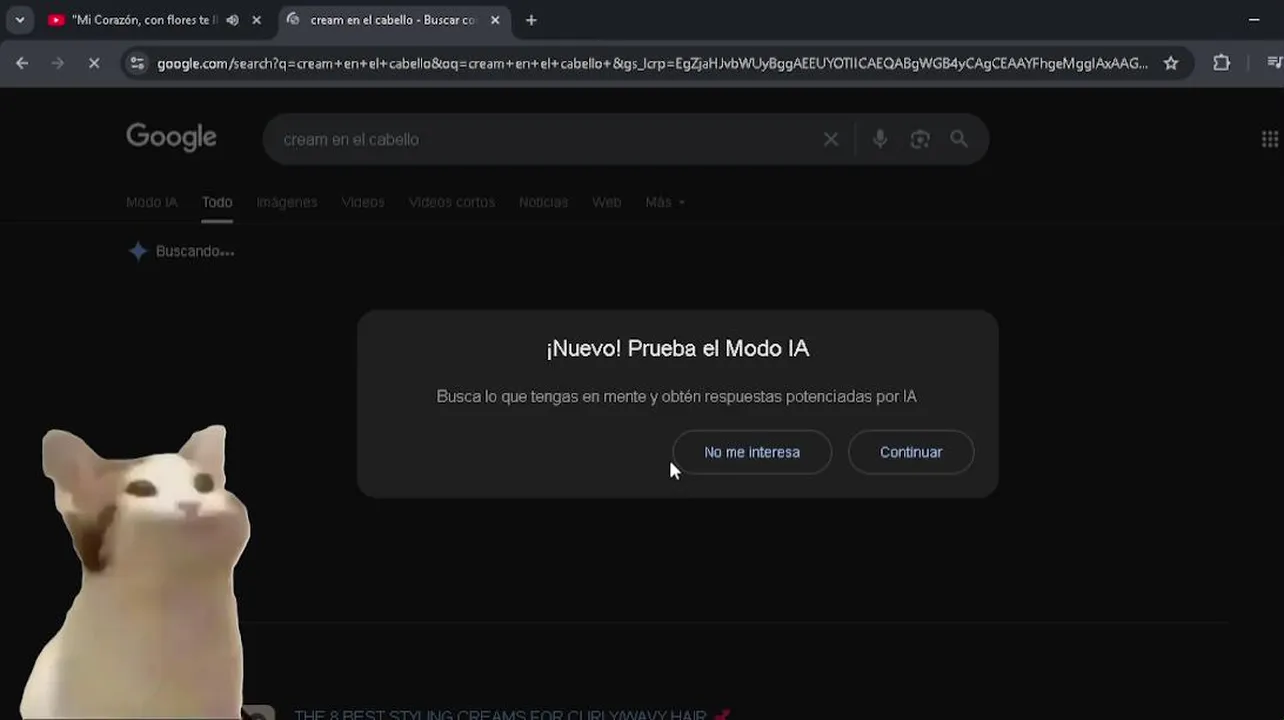Image resolution: width=1284 pixels, height=720 pixels.
Task: Stop loading the page
Action: [x=93, y=63]
